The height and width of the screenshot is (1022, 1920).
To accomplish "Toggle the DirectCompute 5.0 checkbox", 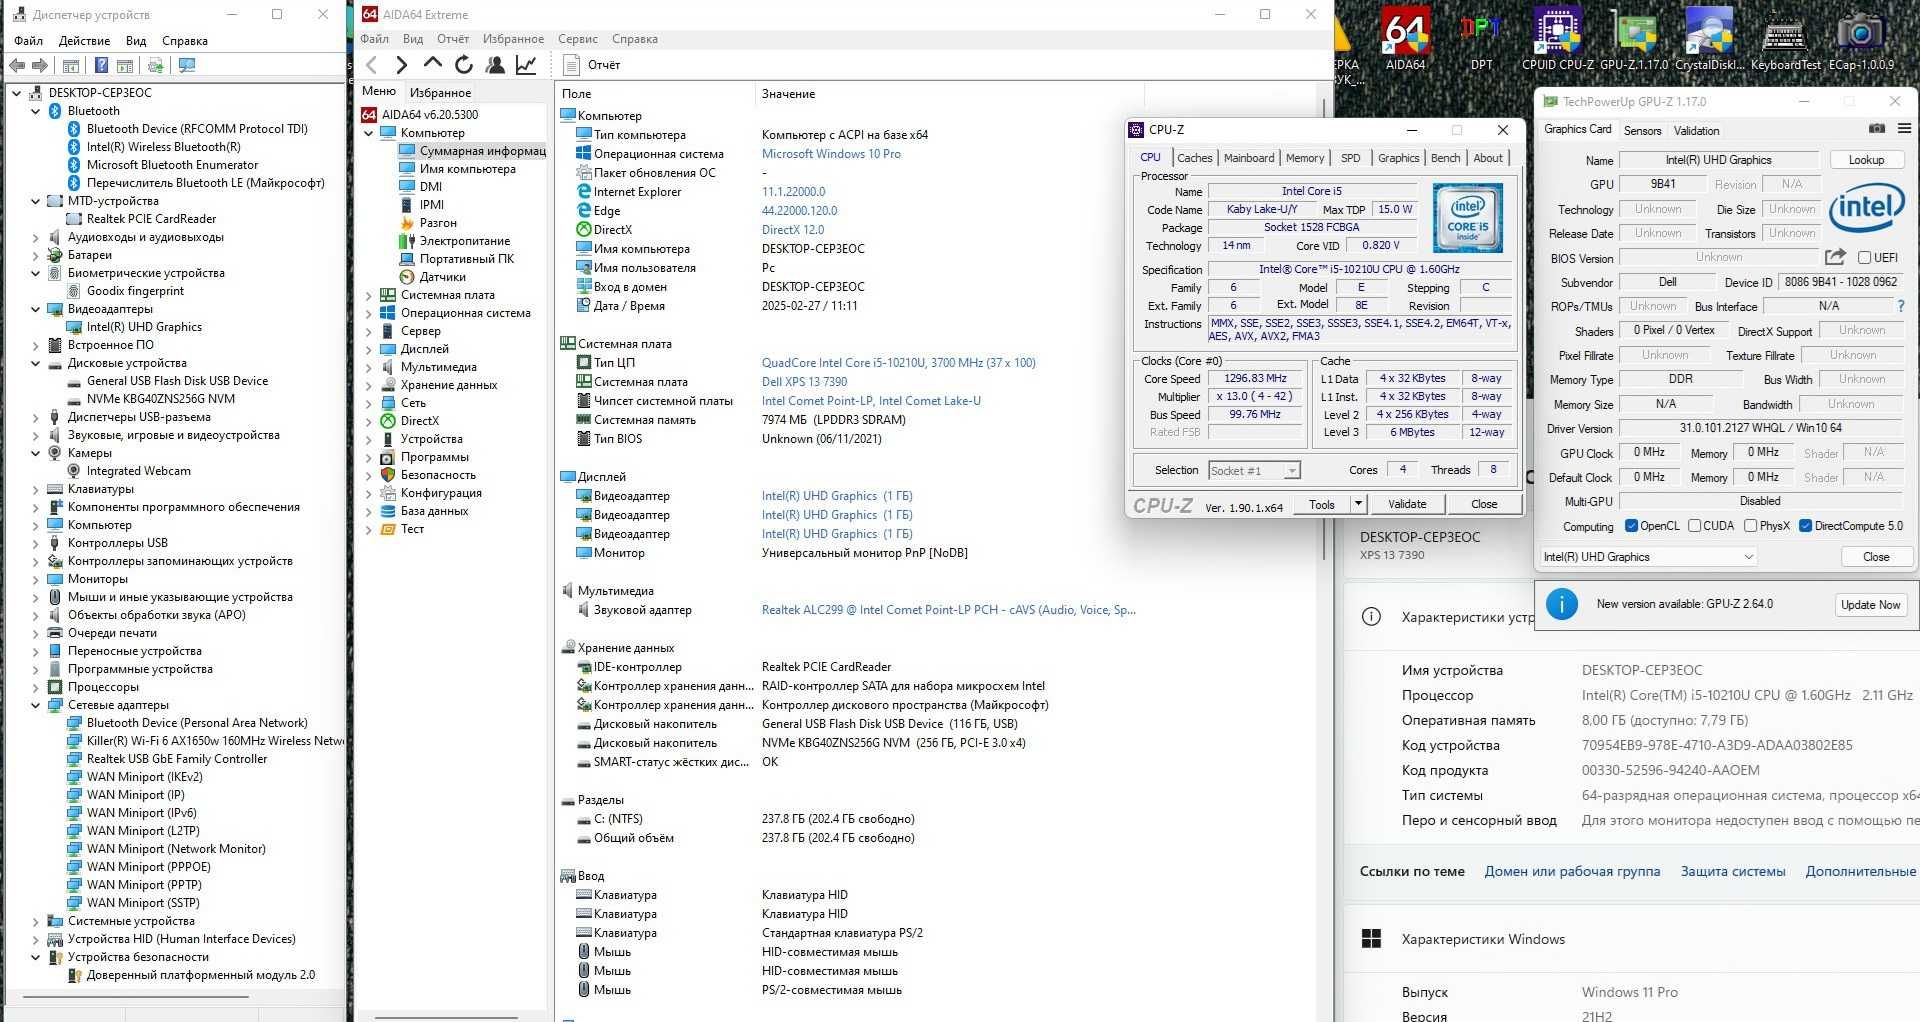I will [1806, 526].
